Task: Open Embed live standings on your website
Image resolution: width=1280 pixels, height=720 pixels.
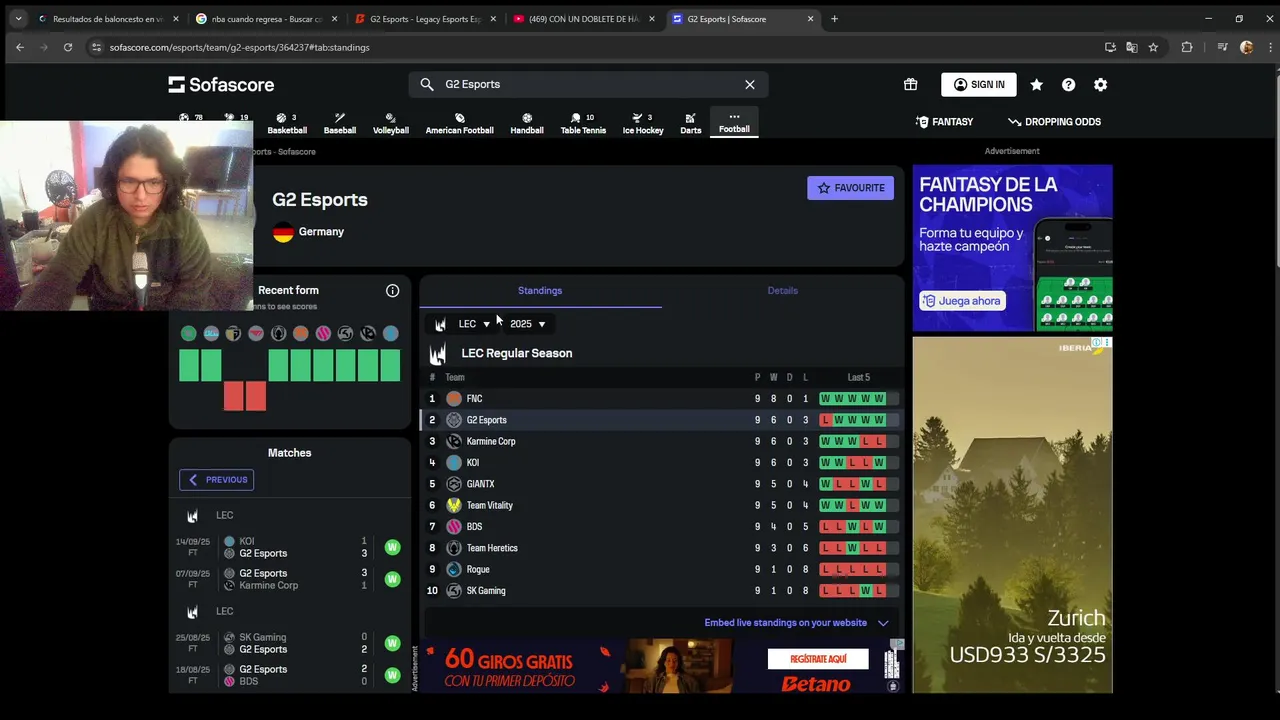Action: click(786, 623)
